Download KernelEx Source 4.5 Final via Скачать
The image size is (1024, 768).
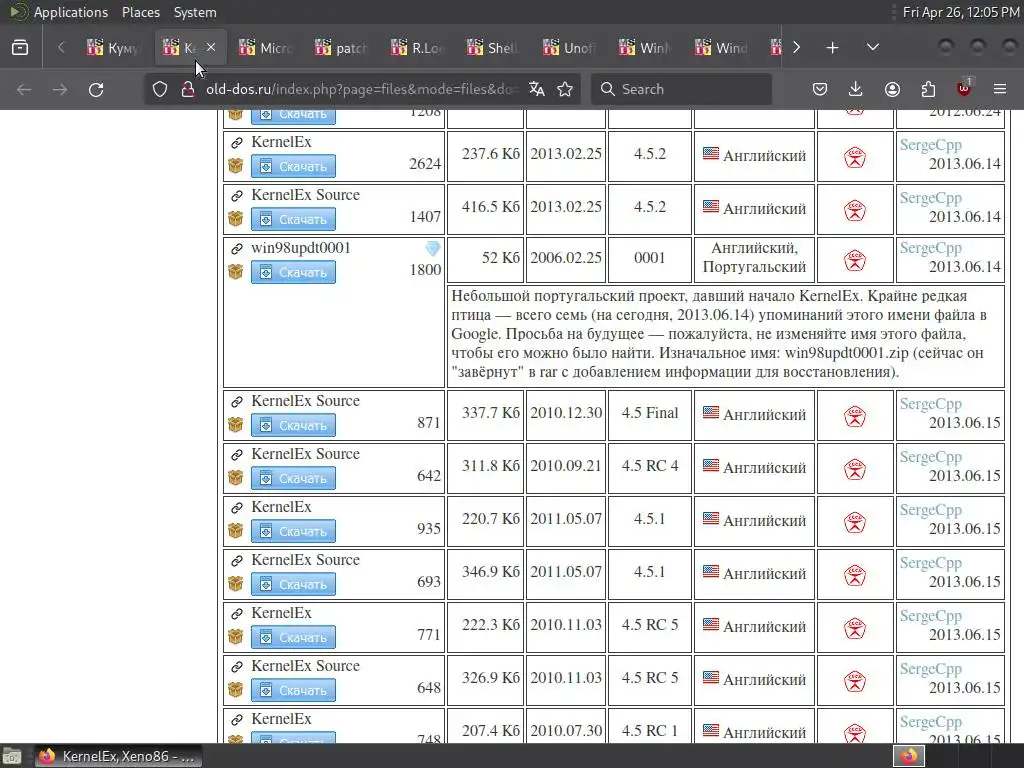click(x=293, y=425)
